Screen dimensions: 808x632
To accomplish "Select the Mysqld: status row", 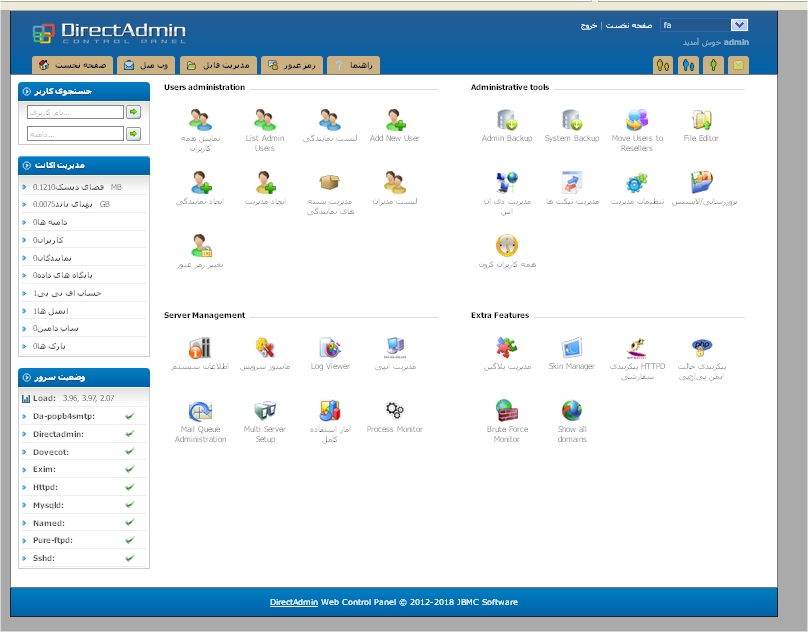I will pos(84,505).
